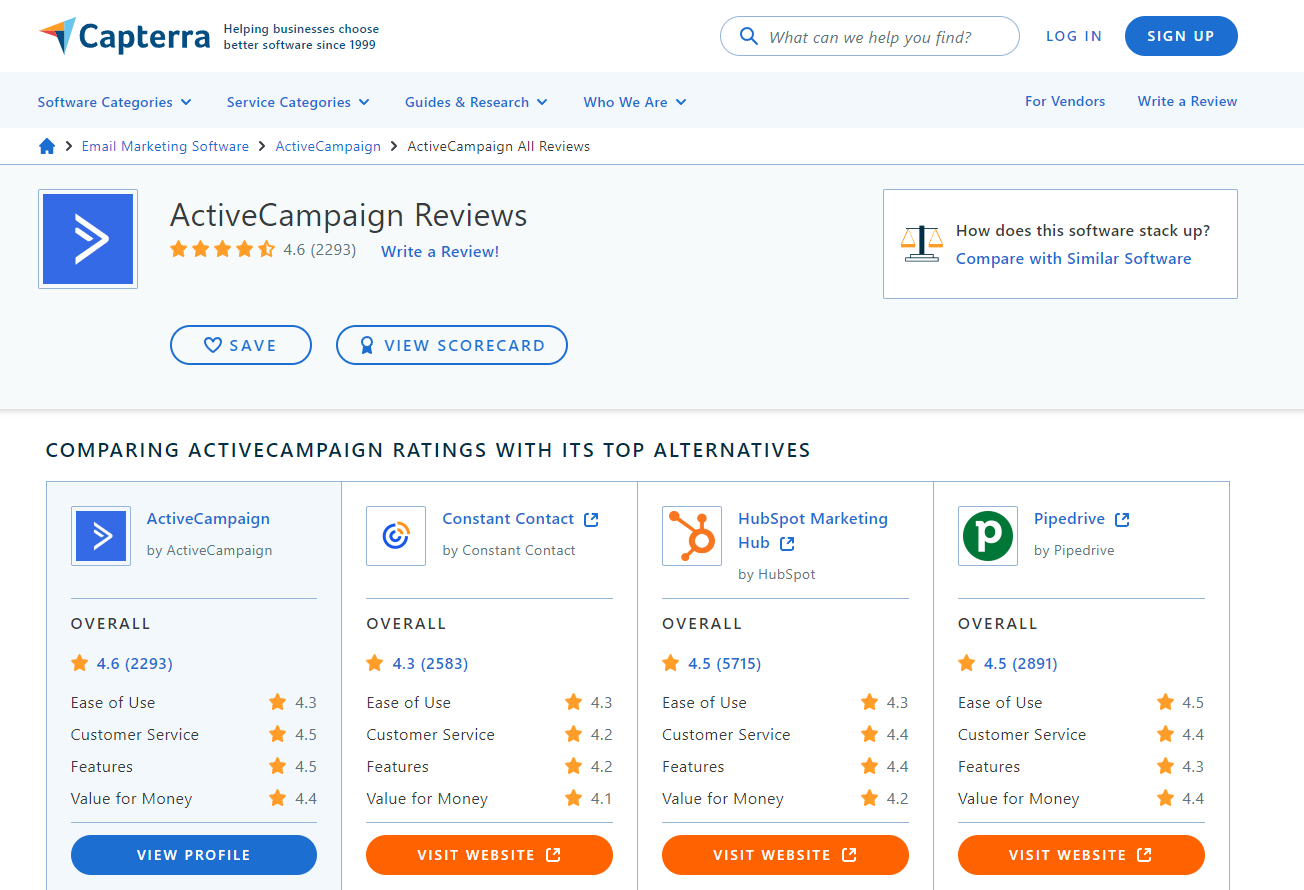Open For Vendors menu item
1304x890 pixels.
(1065, 101)
